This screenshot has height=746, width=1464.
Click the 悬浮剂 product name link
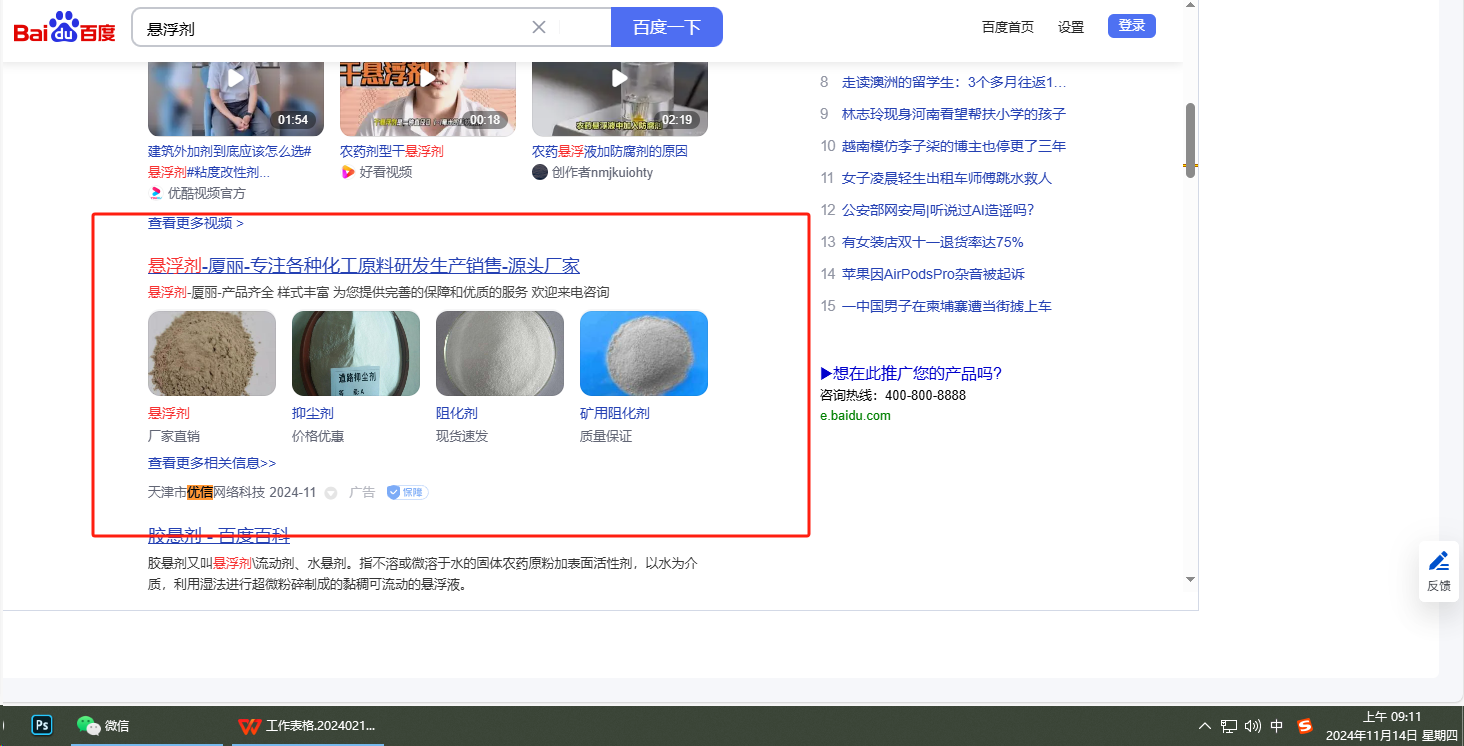click(169, 413)
